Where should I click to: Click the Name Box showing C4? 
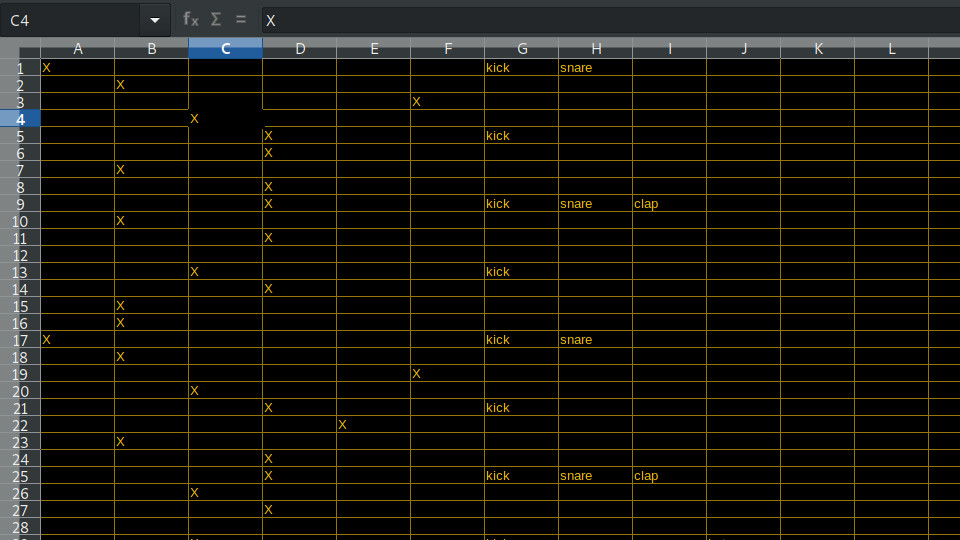pyautogui.click(x=70, y=20)
